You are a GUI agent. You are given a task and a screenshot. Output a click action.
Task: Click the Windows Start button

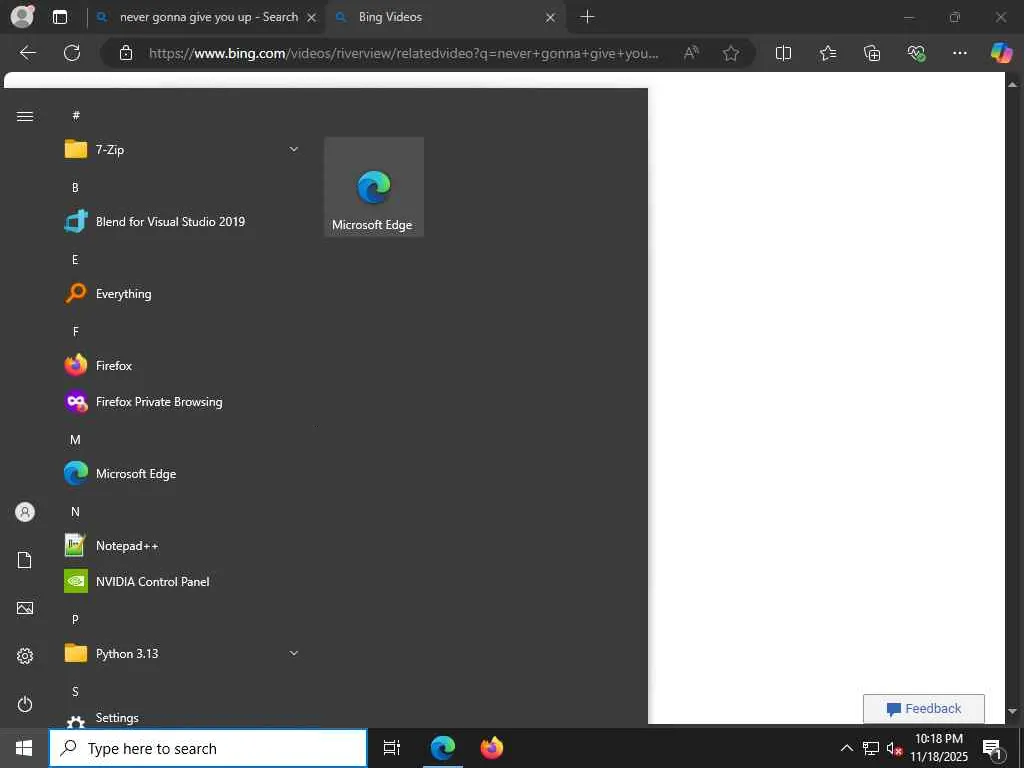click(x=24, y=748)
